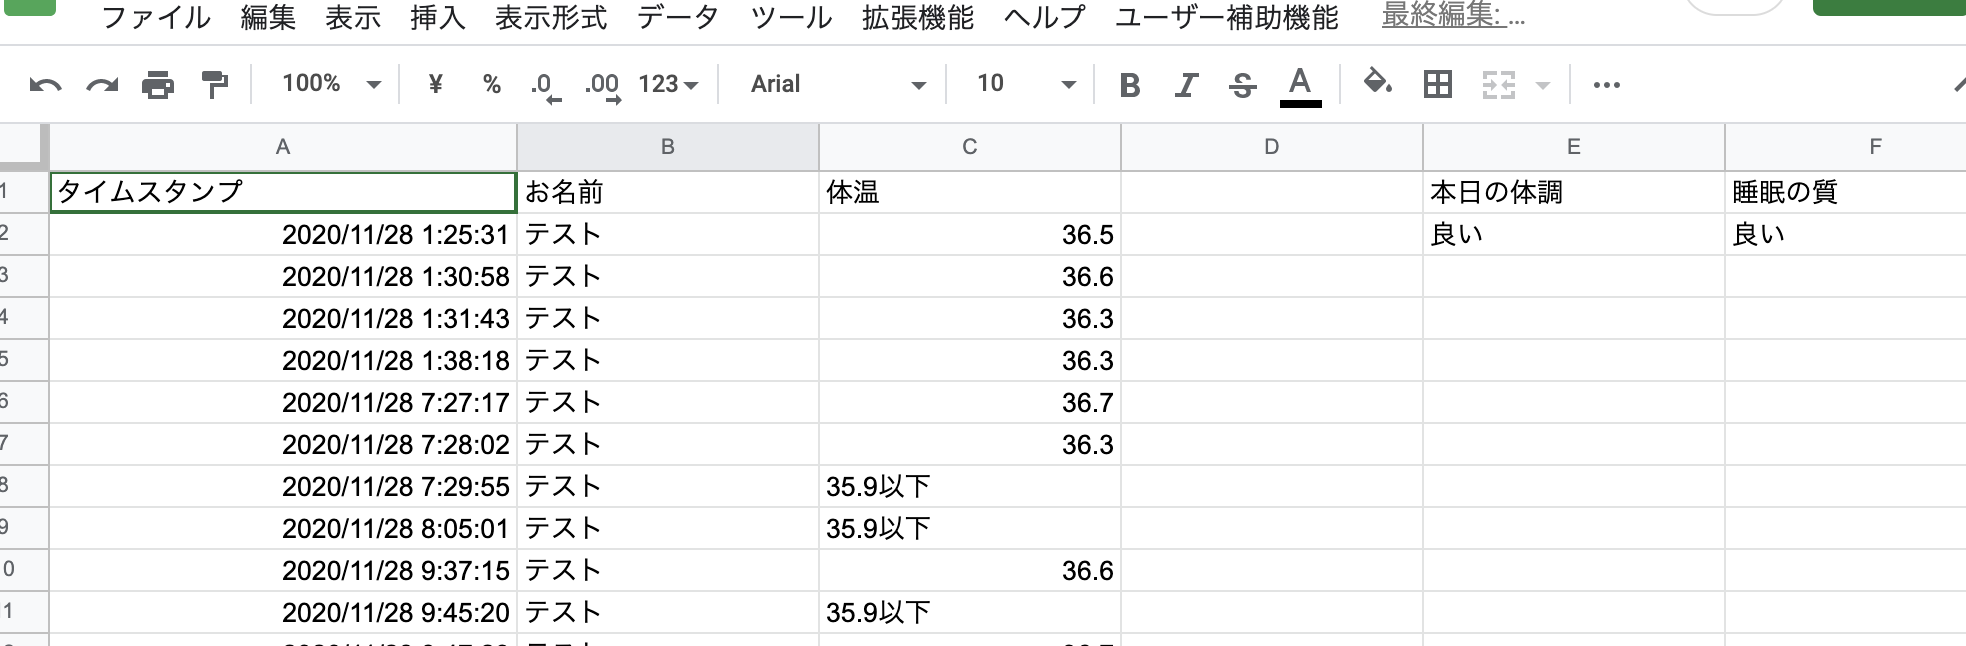The image size is (1966, 646).
Task: Open the 挿入 menu
Action: tap(437, 18)
